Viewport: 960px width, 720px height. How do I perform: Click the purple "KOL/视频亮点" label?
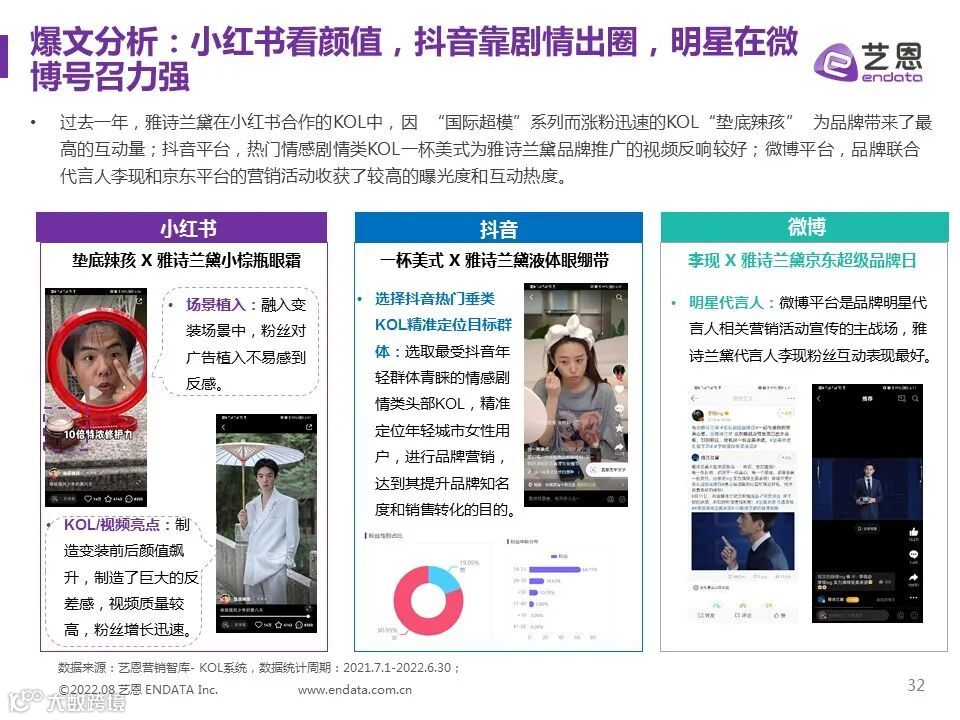pos(111,525)
